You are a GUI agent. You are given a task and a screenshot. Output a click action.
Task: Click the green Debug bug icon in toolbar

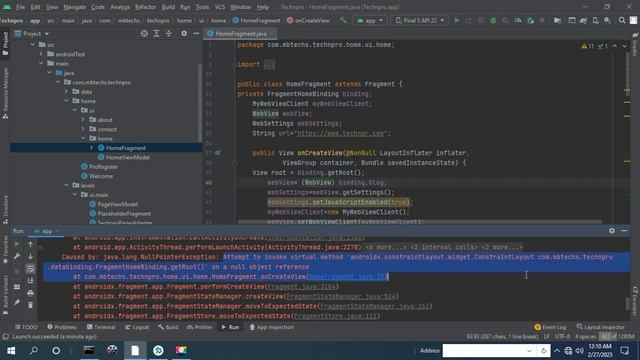493,20
